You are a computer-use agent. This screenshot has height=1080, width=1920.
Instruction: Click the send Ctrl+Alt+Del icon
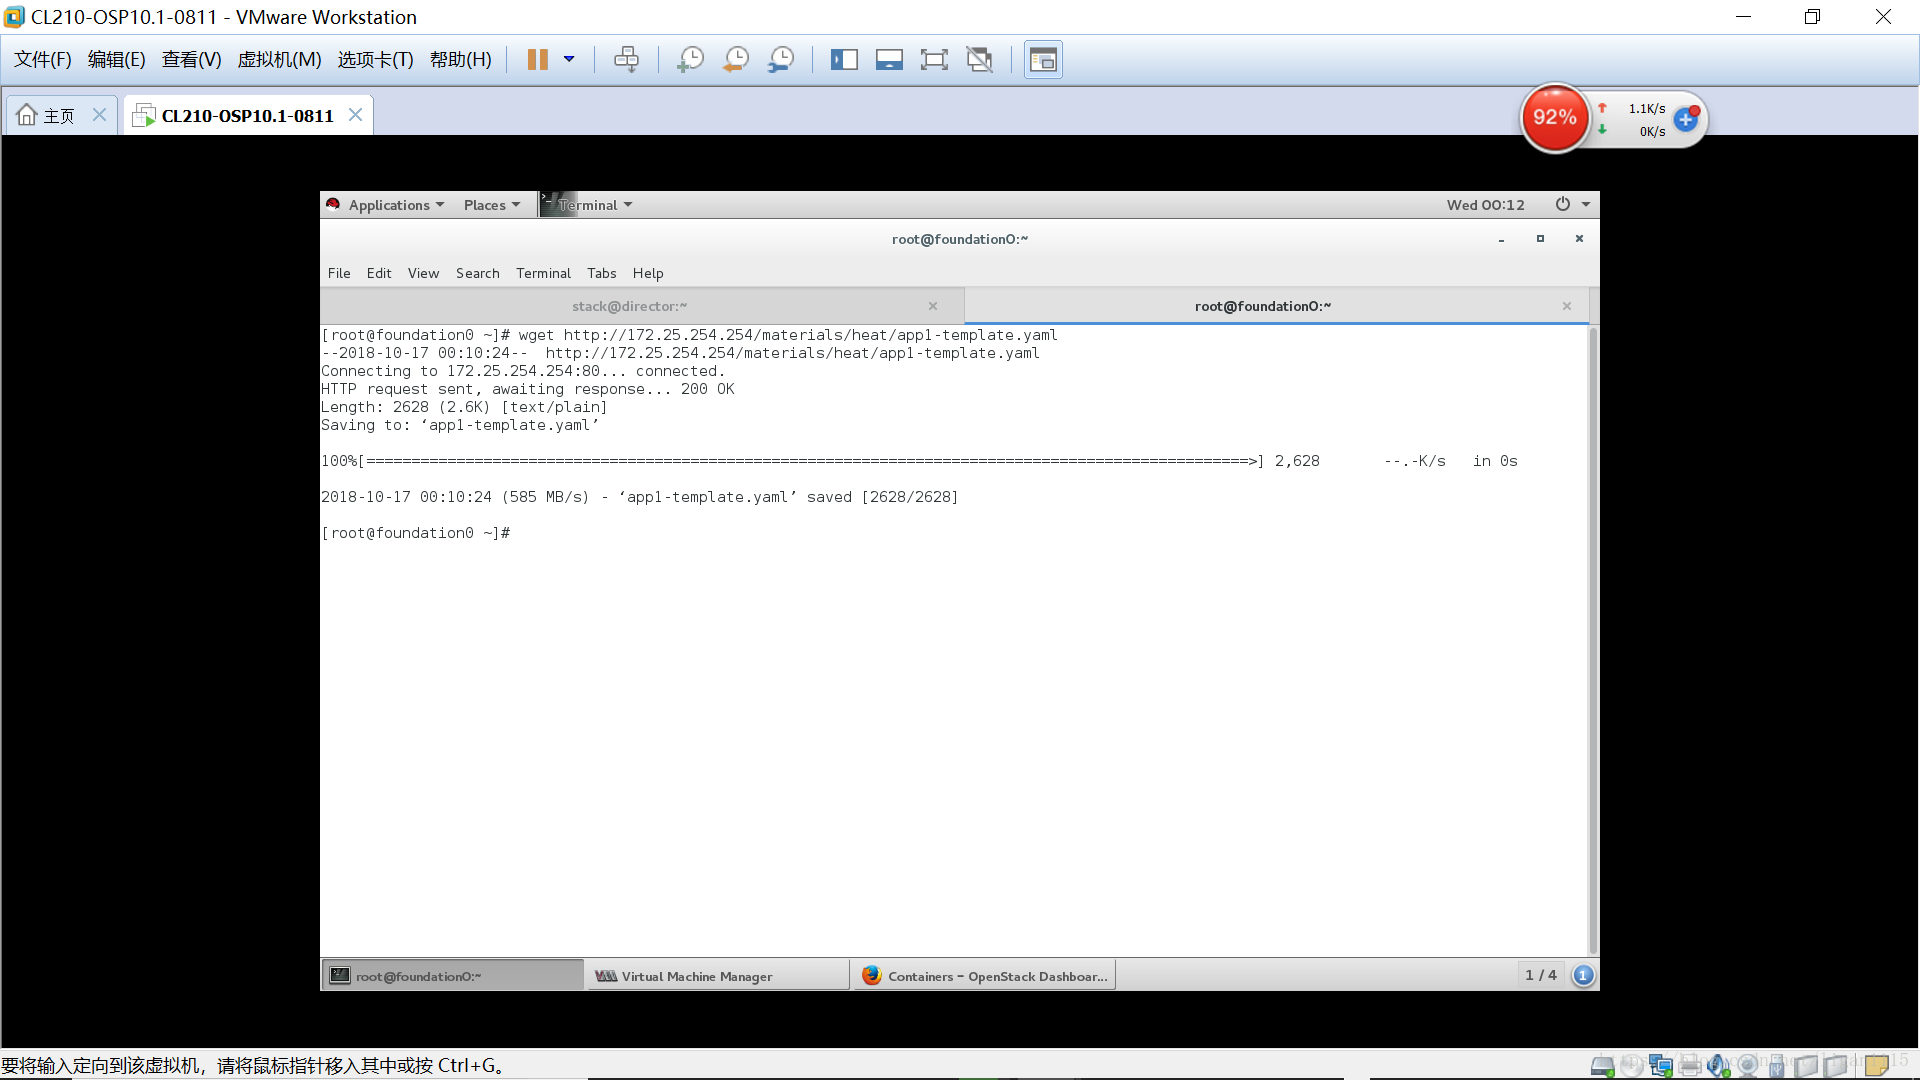[626, 60]
